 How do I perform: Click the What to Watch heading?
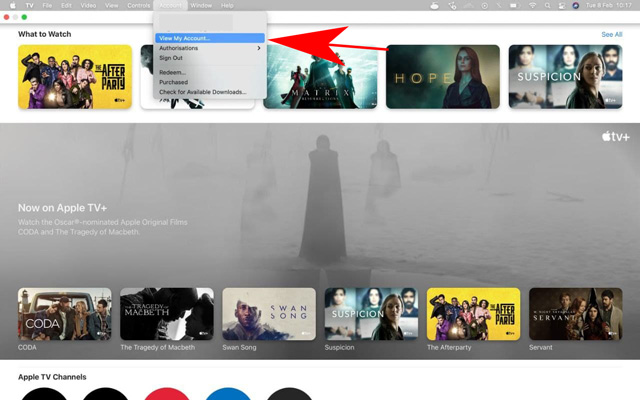pyautogui.click(x=44, y=34)
